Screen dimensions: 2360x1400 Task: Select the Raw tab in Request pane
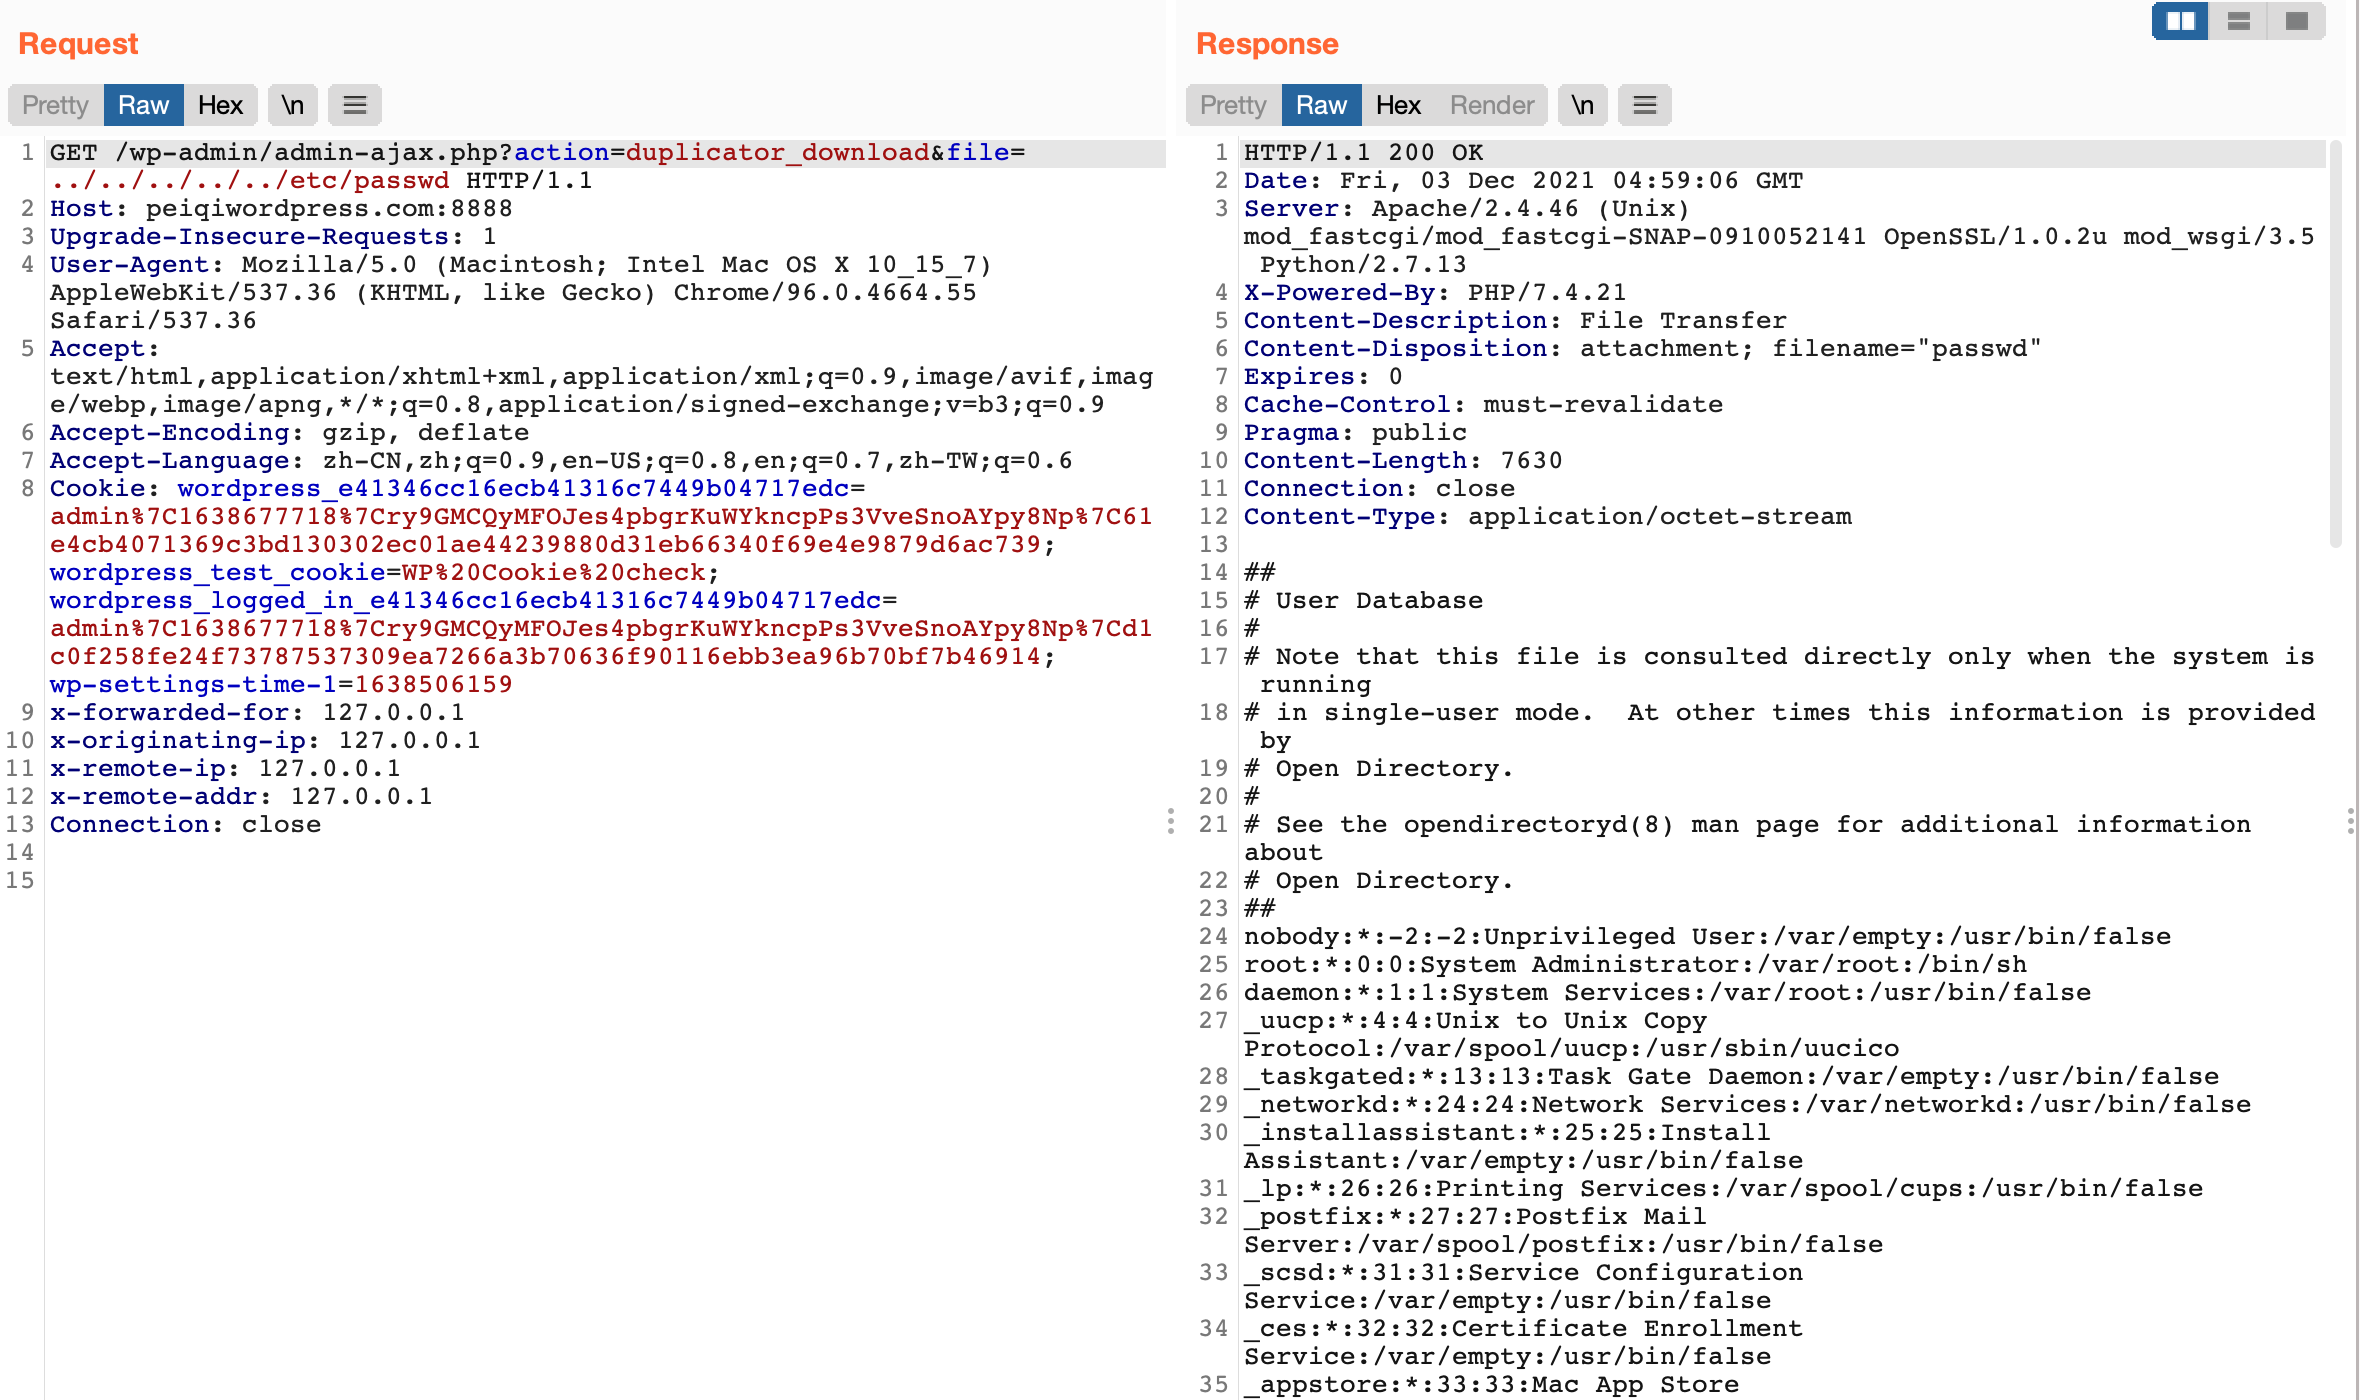coord(143,105)
